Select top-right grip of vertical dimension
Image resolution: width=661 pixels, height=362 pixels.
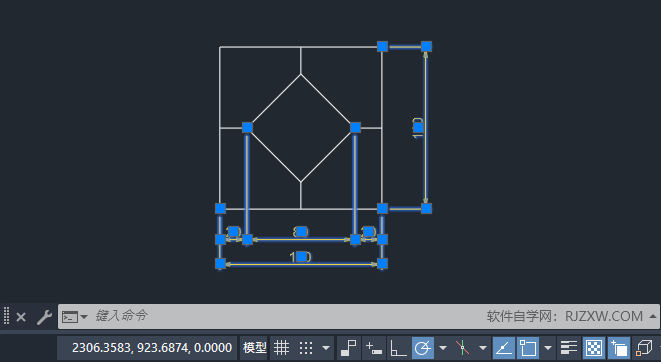tap(426, 46)
